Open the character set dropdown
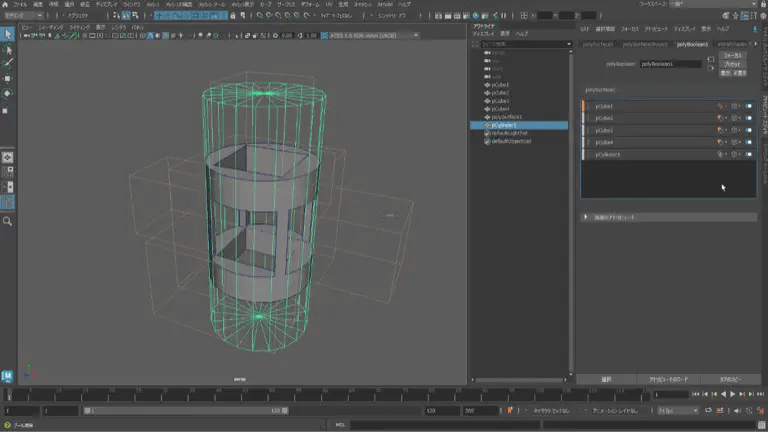This screenshot has height=432, width=768. [553, 410]
